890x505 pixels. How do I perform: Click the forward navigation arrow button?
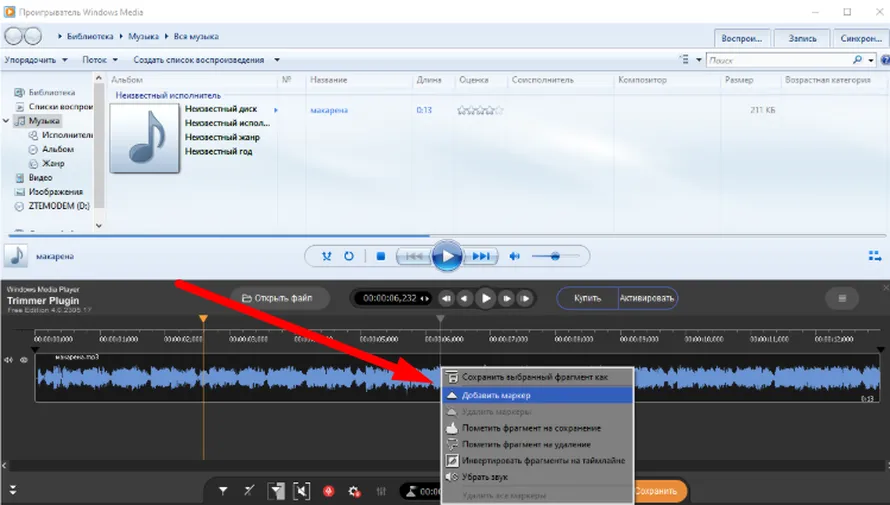coord(32,36)
